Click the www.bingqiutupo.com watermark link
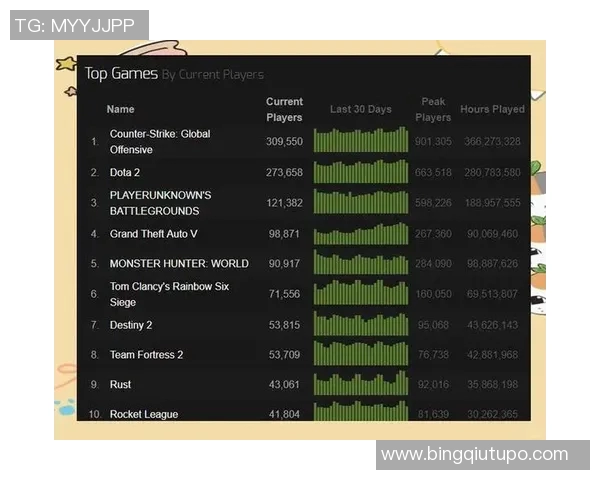The width and height of the screenshot is (600, 480). pos(474,454)
